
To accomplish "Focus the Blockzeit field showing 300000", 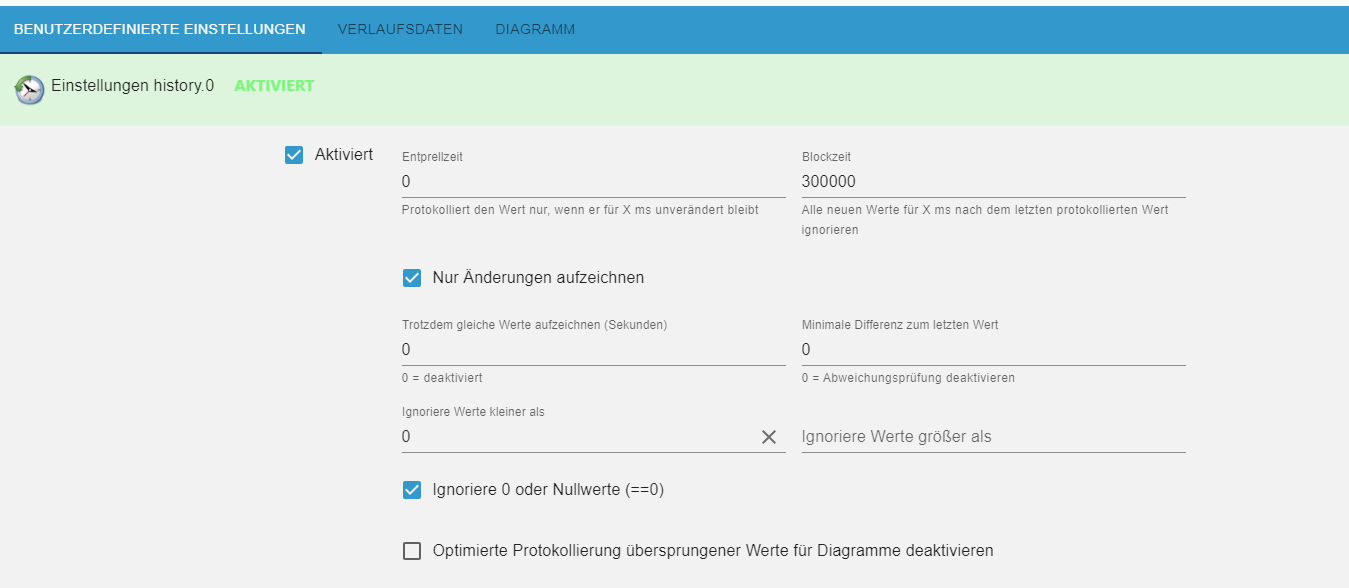I will click(992, 182).
